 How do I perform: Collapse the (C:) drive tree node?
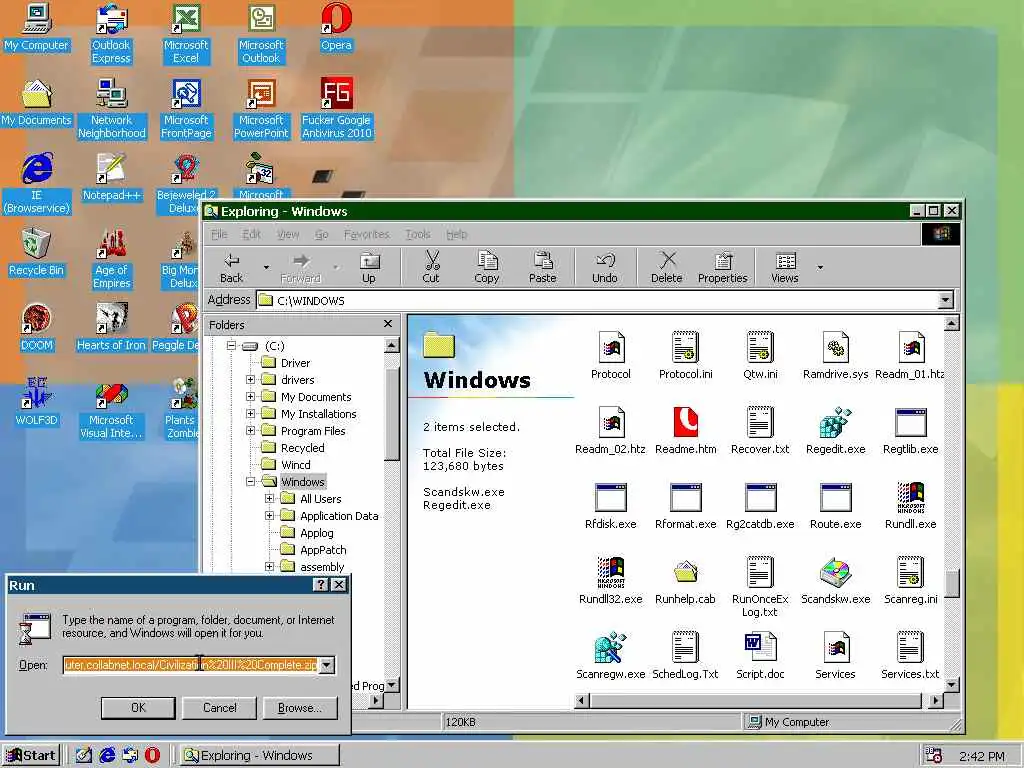[231, 345]
